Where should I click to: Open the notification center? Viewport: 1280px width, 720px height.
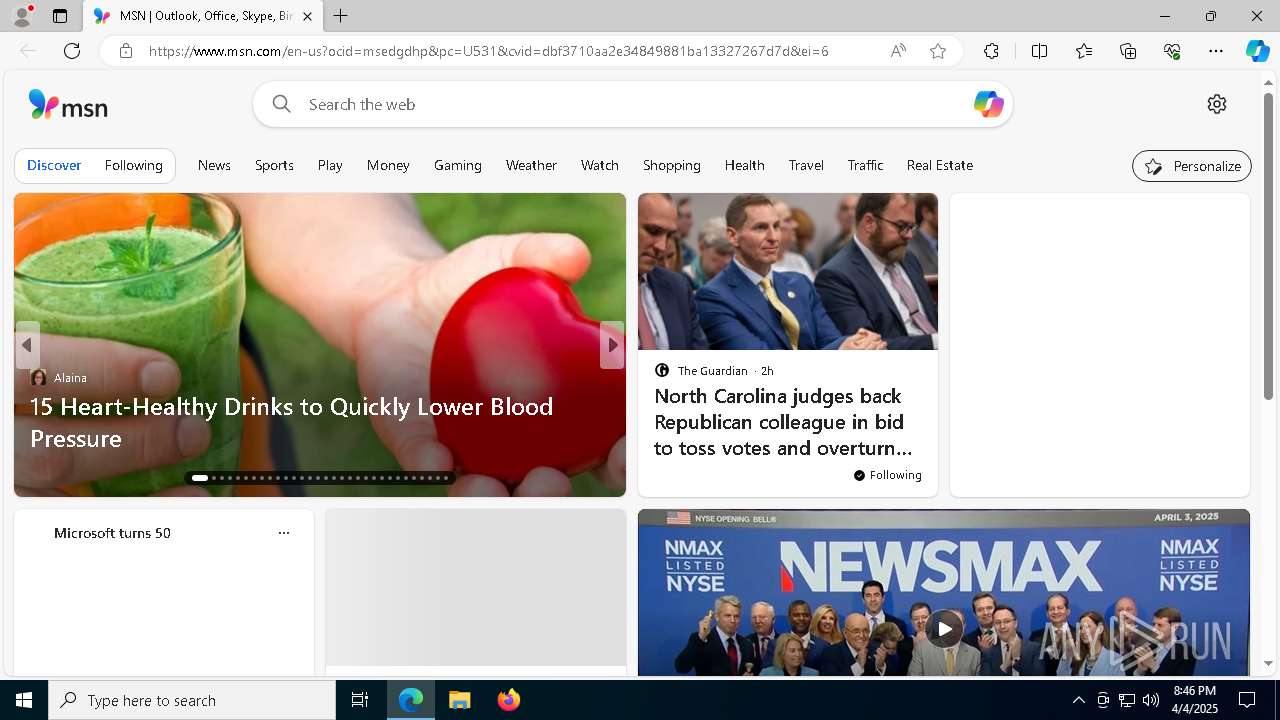point(1247,700)
